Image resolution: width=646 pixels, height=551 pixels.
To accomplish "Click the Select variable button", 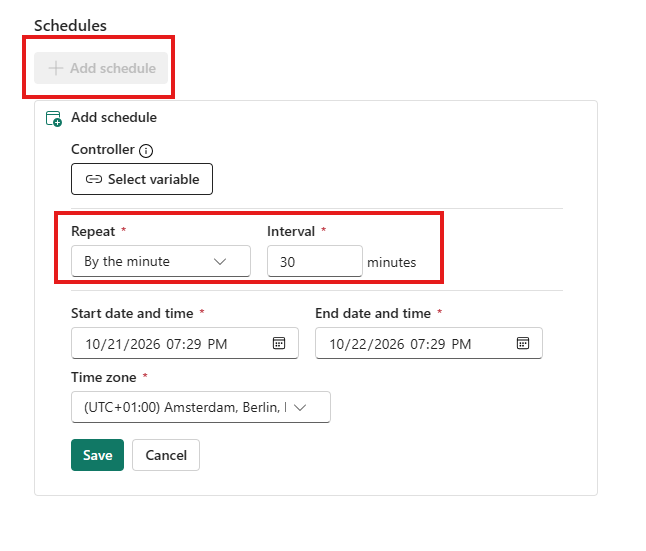I will click(x=142, y=179).
